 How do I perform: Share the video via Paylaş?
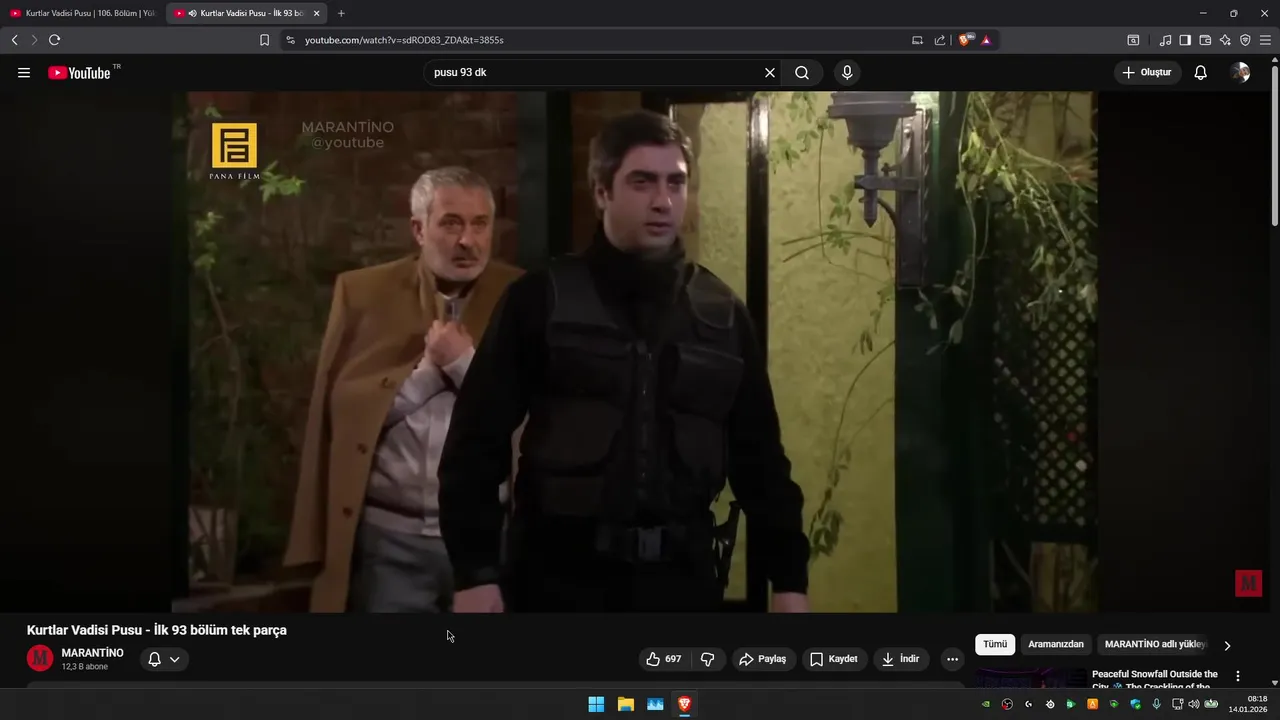(x=763, y=659)
